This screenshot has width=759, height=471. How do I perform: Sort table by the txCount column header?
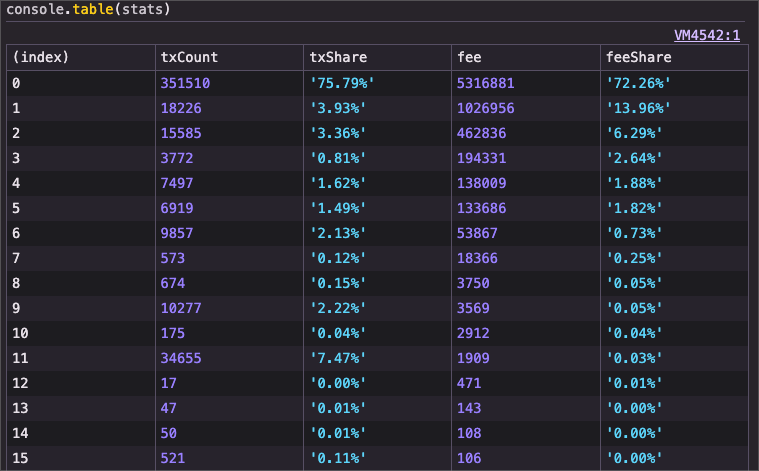coord(229,58)
